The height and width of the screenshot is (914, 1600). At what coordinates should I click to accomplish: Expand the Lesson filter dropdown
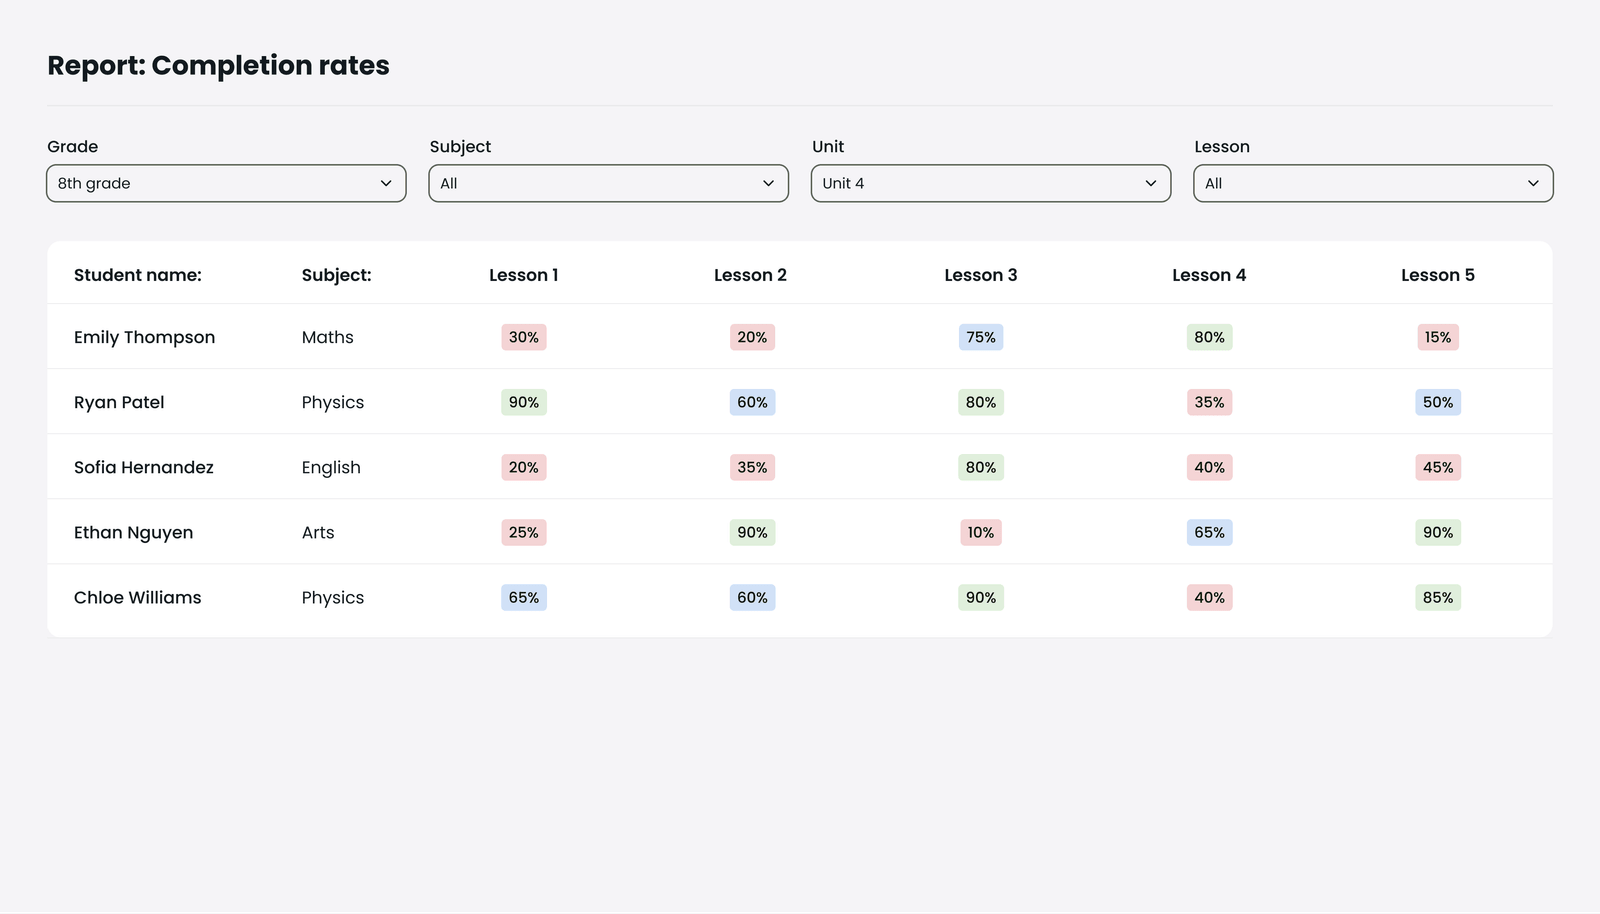[x=1372, y=183]
